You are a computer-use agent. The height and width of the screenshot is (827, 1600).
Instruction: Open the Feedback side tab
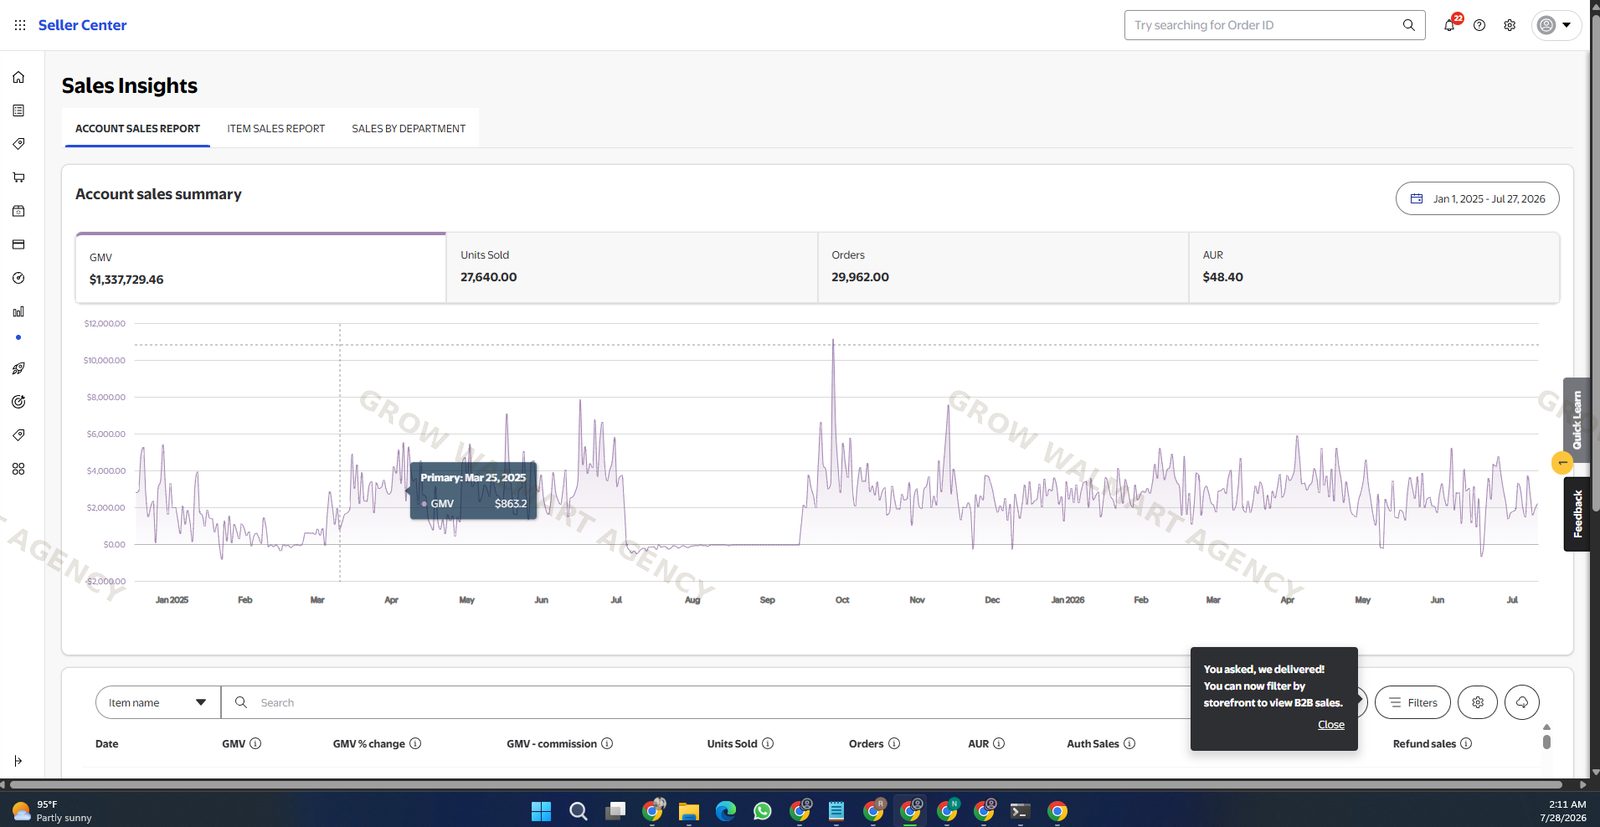coord(1576,514)
